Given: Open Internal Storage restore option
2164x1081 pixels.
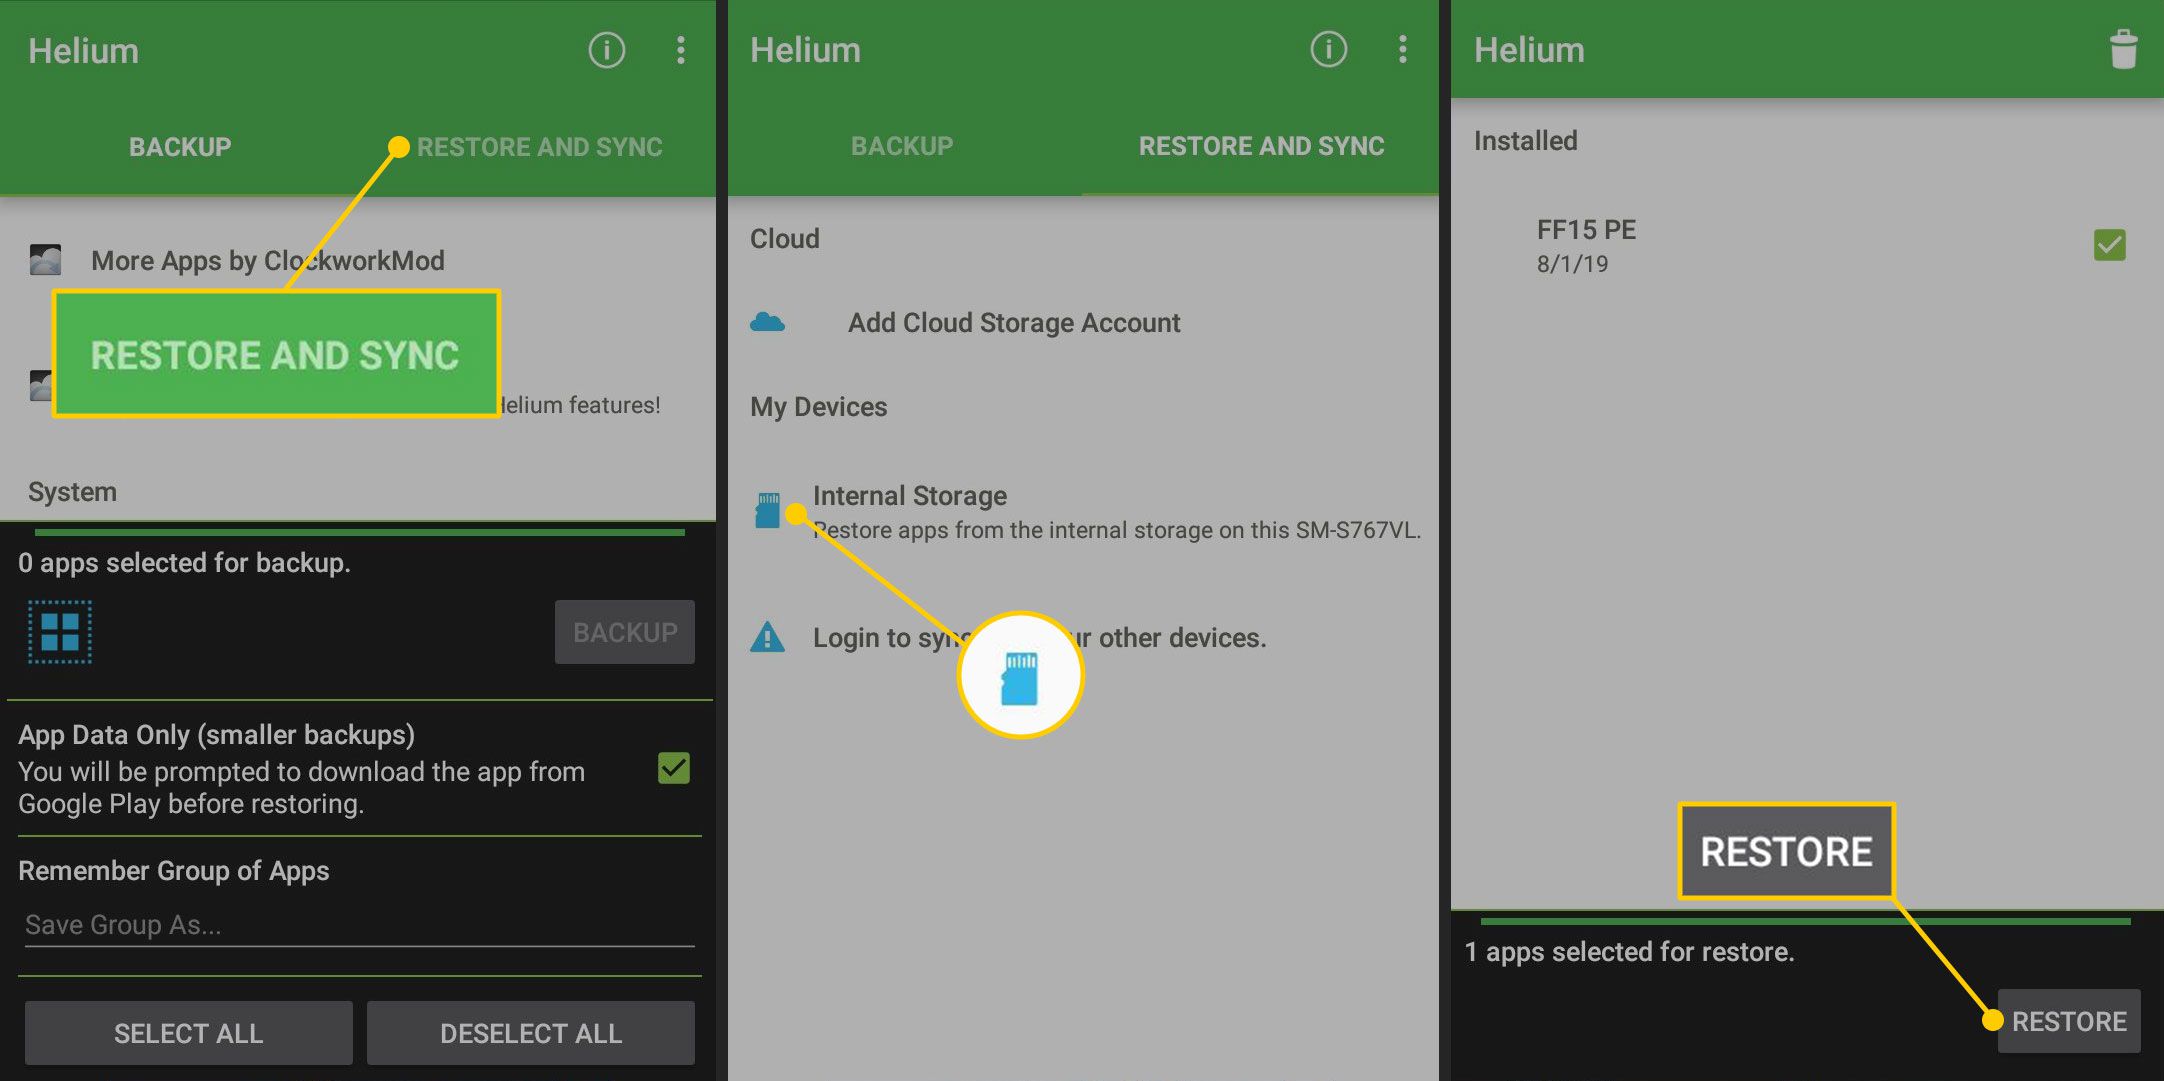Looking at the screenshot, I should 1083,512.
